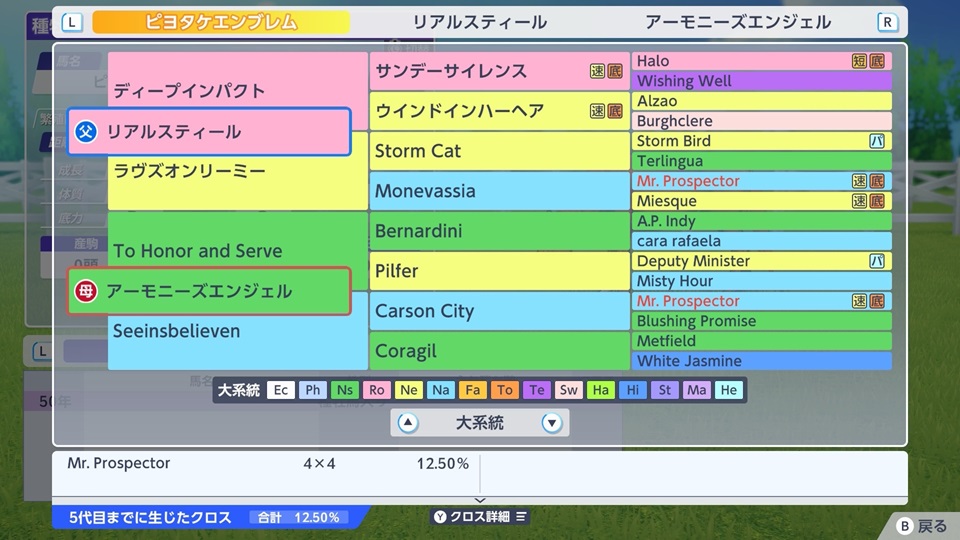Click the 底 icon on ウインドインハーヘア
960x540 pixels.
click(x=615, y=111)
